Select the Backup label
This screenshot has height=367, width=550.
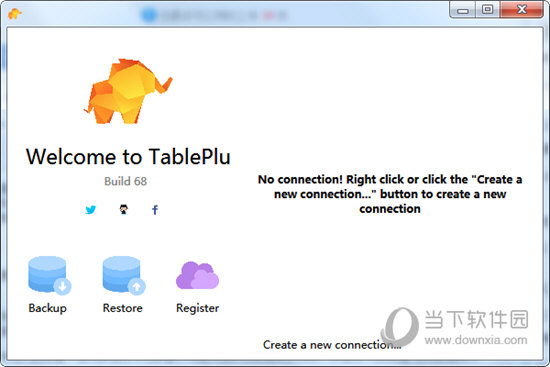click(x=47, y=308)
